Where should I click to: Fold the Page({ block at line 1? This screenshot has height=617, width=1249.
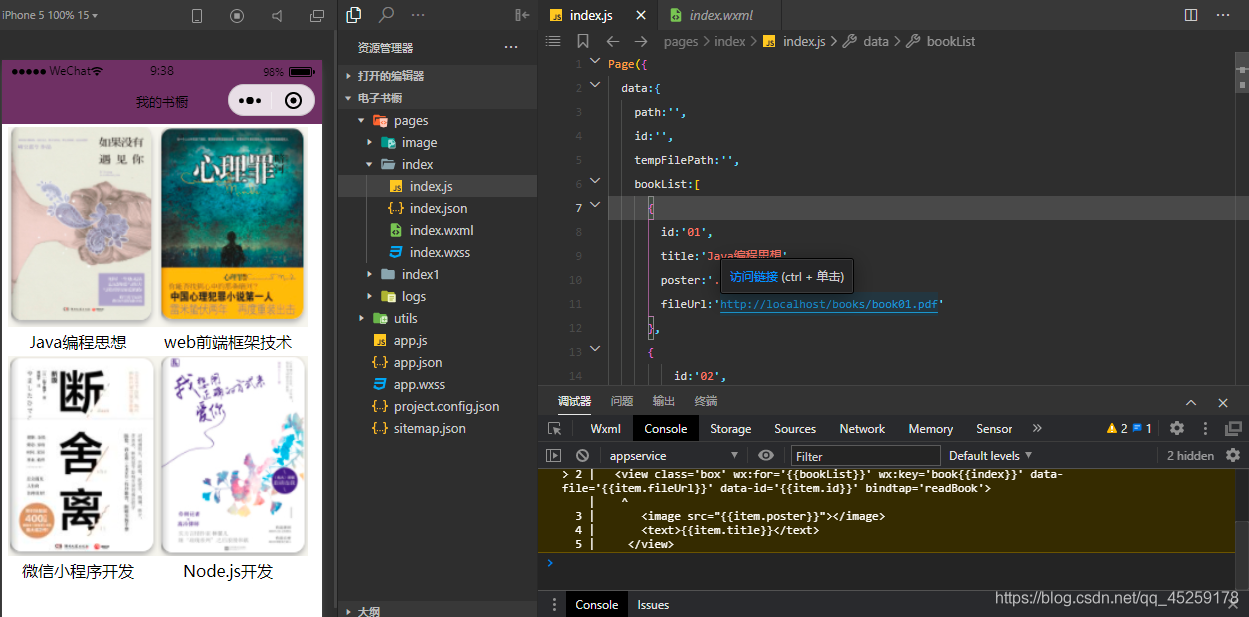[596, 63]
